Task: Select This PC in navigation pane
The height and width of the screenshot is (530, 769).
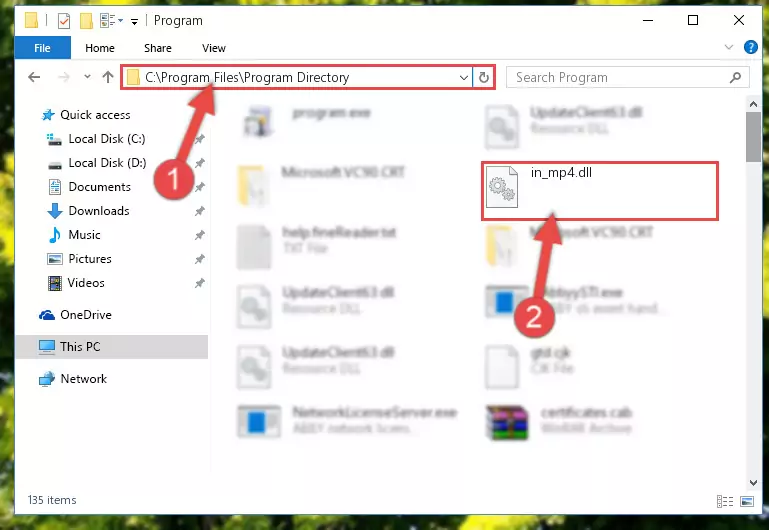Action: coord(112,347)
